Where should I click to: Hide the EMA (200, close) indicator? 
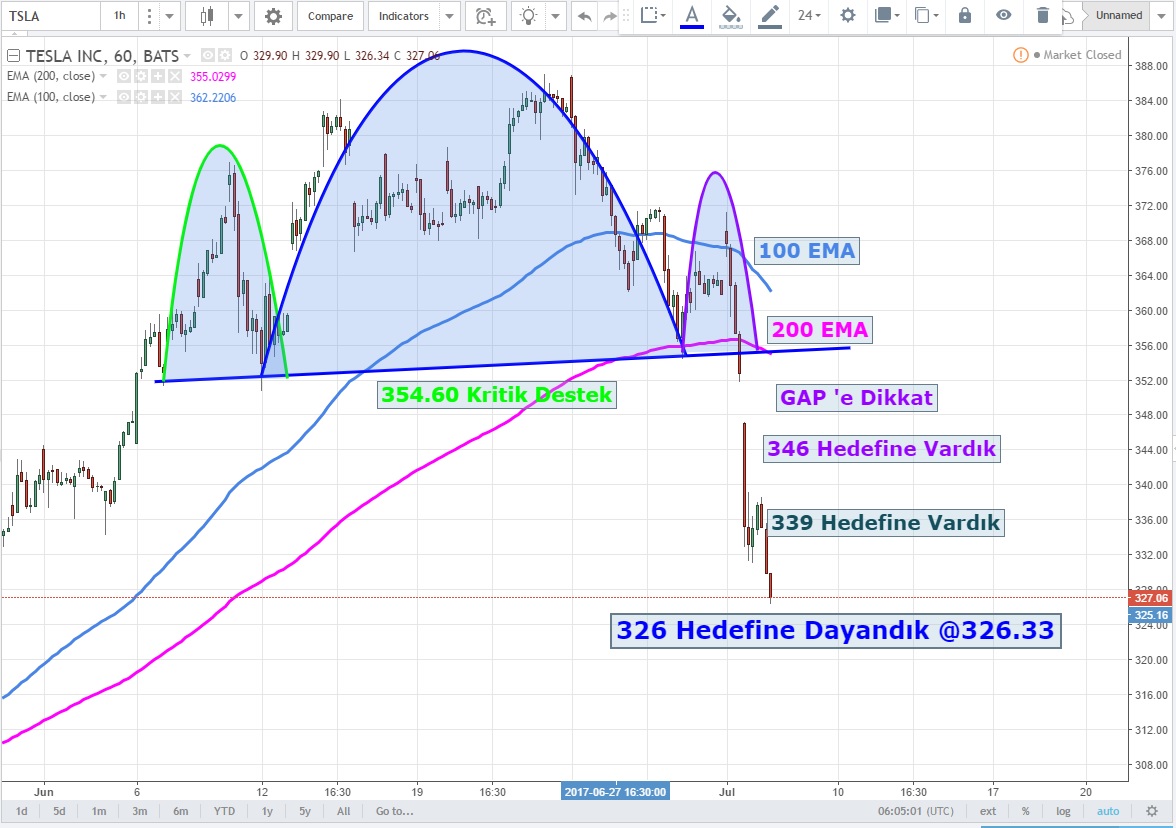click(x=124, y=76)
